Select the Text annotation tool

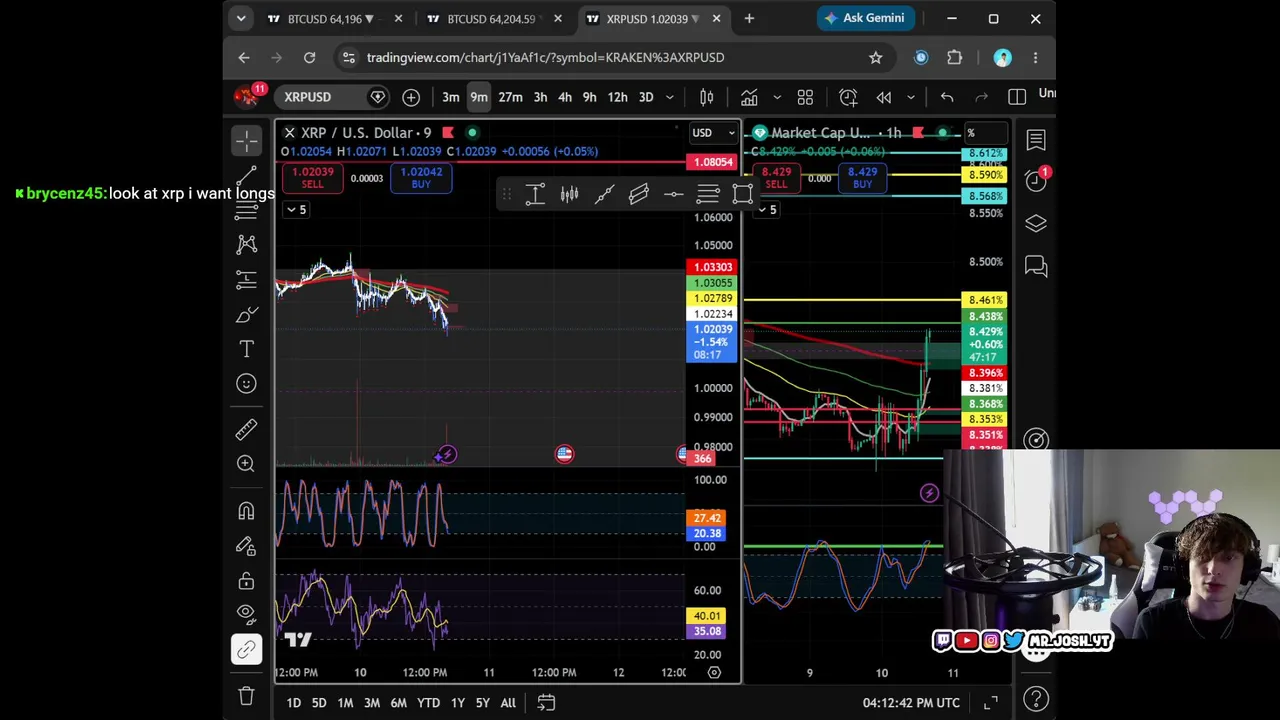[x=246, y=349]
